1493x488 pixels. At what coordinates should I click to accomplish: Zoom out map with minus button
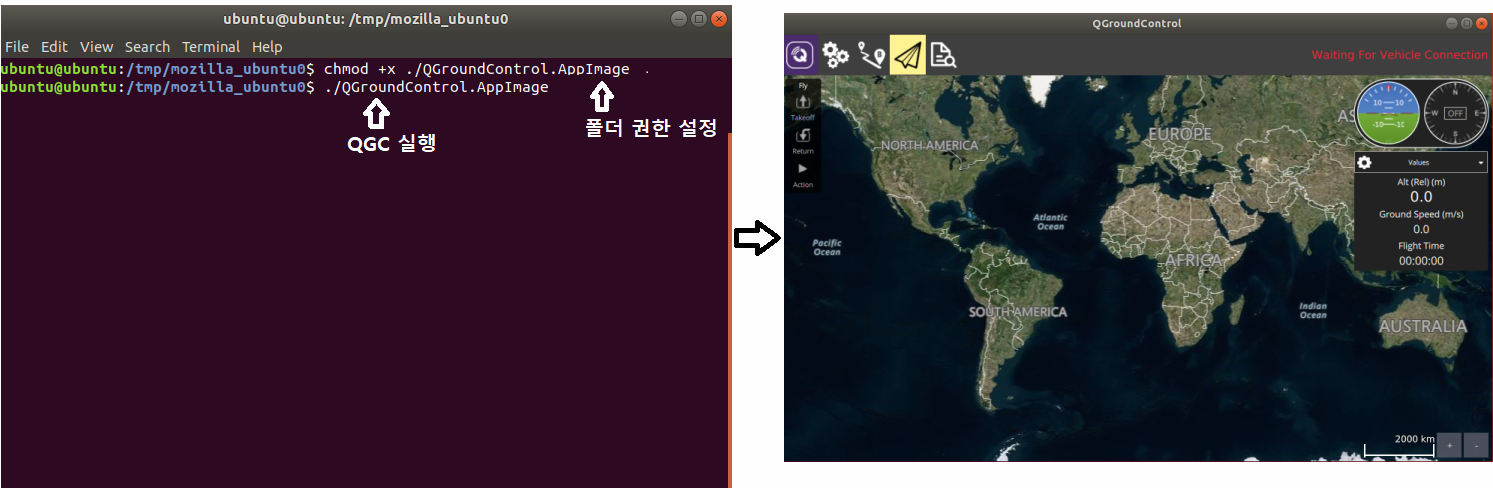[x=1476, y=445]
